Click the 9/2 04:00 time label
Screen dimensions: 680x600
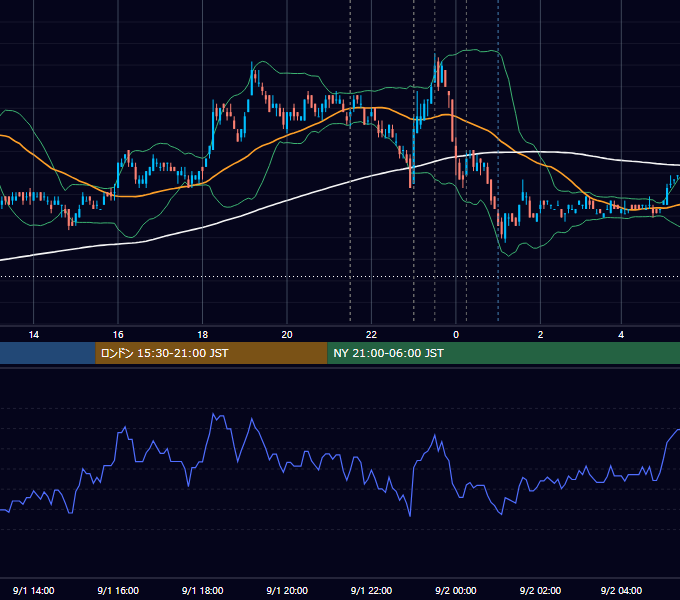(x=621, y=590)
